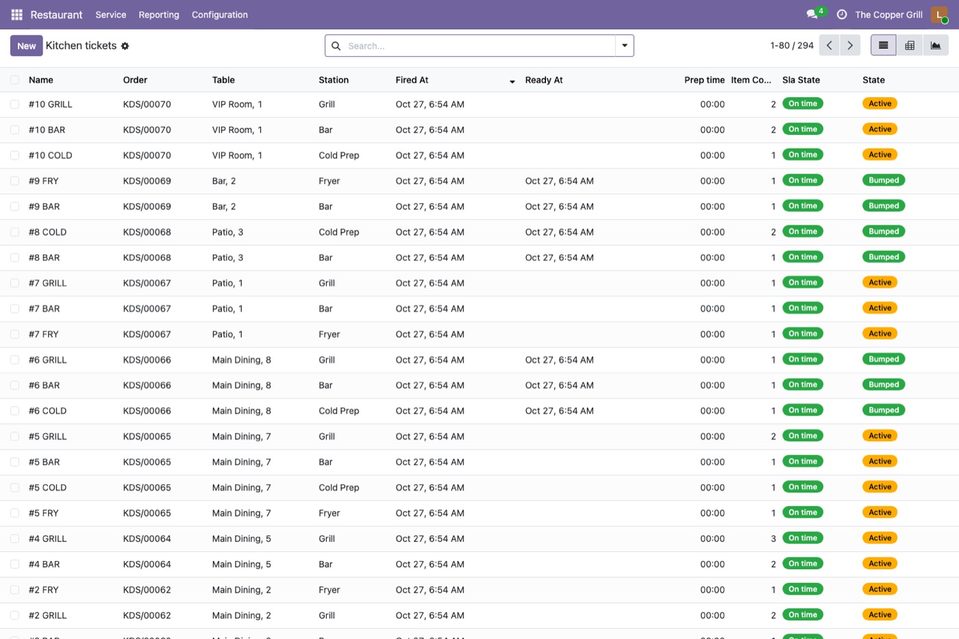Check the #6 BAR ticket checkbox
959x639 pixels.
click(15, 385)
